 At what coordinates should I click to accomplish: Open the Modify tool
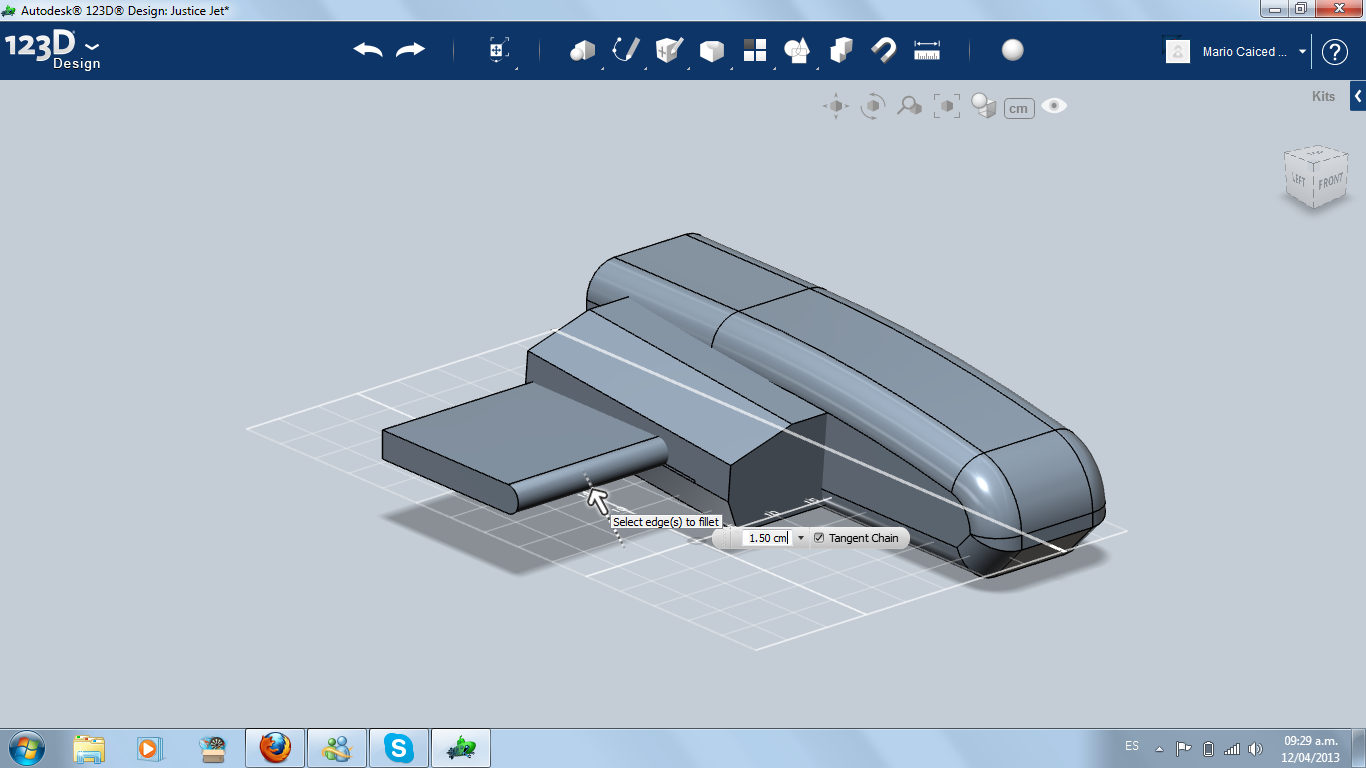pos(711,50)
